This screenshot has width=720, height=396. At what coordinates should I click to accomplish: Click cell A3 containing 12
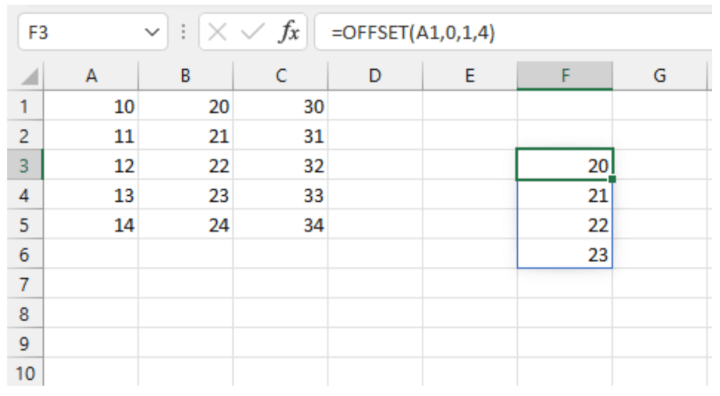coord(91,165)
